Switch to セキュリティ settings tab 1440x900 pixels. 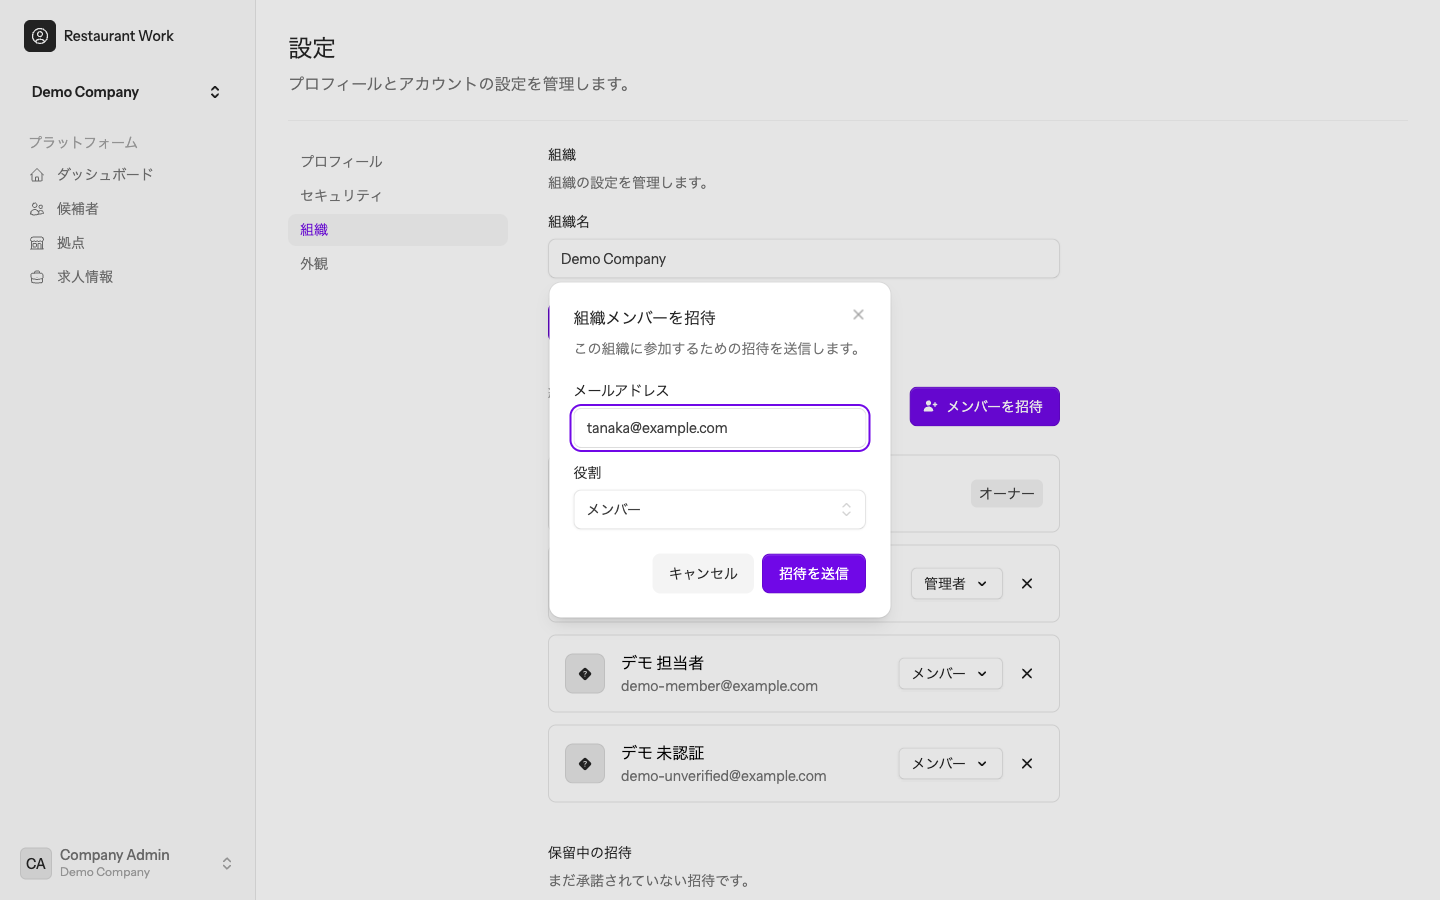pyautogui.click(x=398, y=196)
